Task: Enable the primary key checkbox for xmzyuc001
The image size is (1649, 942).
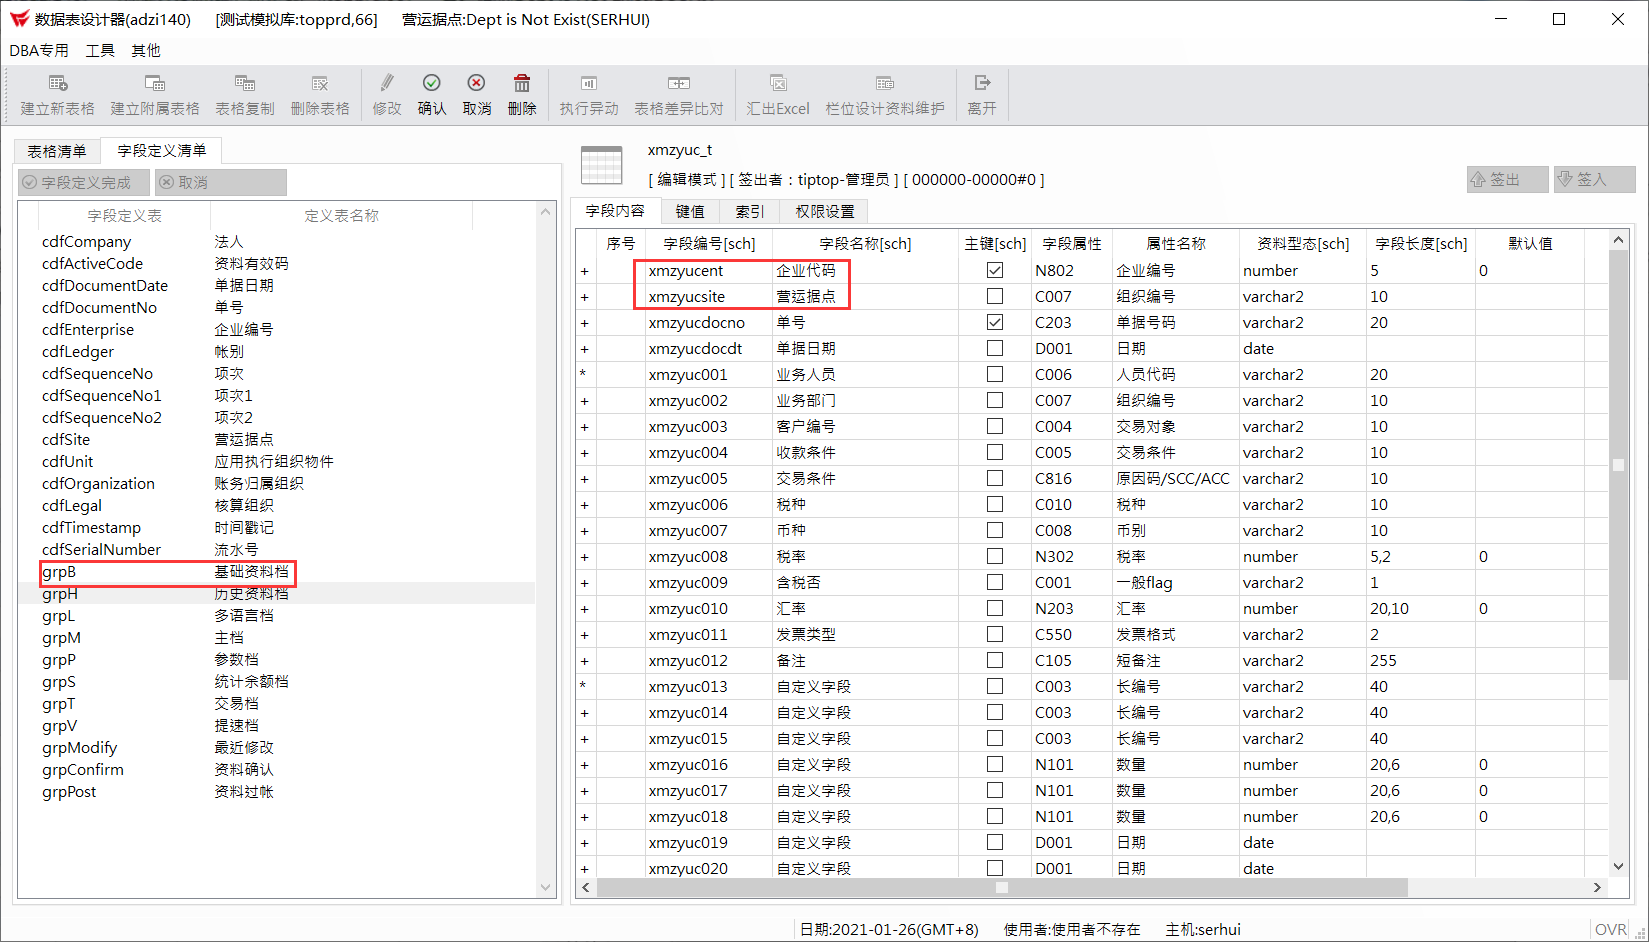Action: point(994,374)
